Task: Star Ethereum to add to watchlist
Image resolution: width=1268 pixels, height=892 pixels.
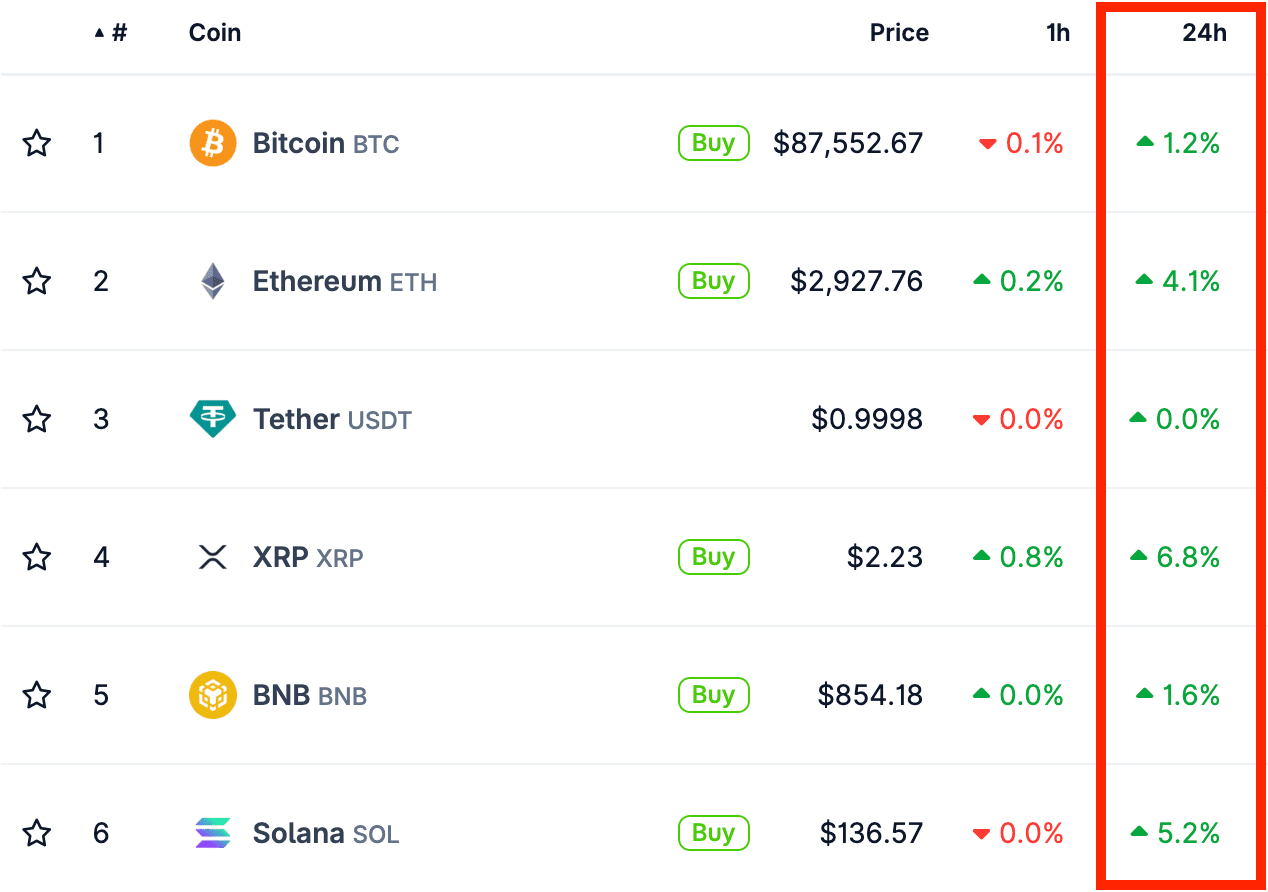Action: [x=37, y=281]
